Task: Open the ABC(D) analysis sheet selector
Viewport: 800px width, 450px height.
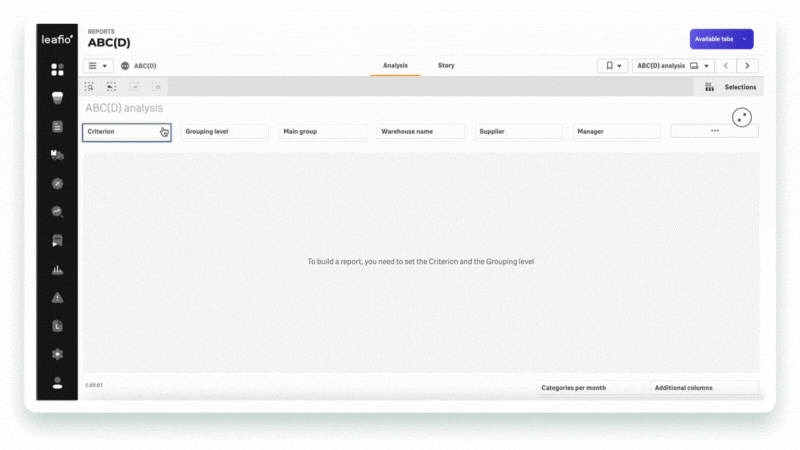Action: point(673,66)
